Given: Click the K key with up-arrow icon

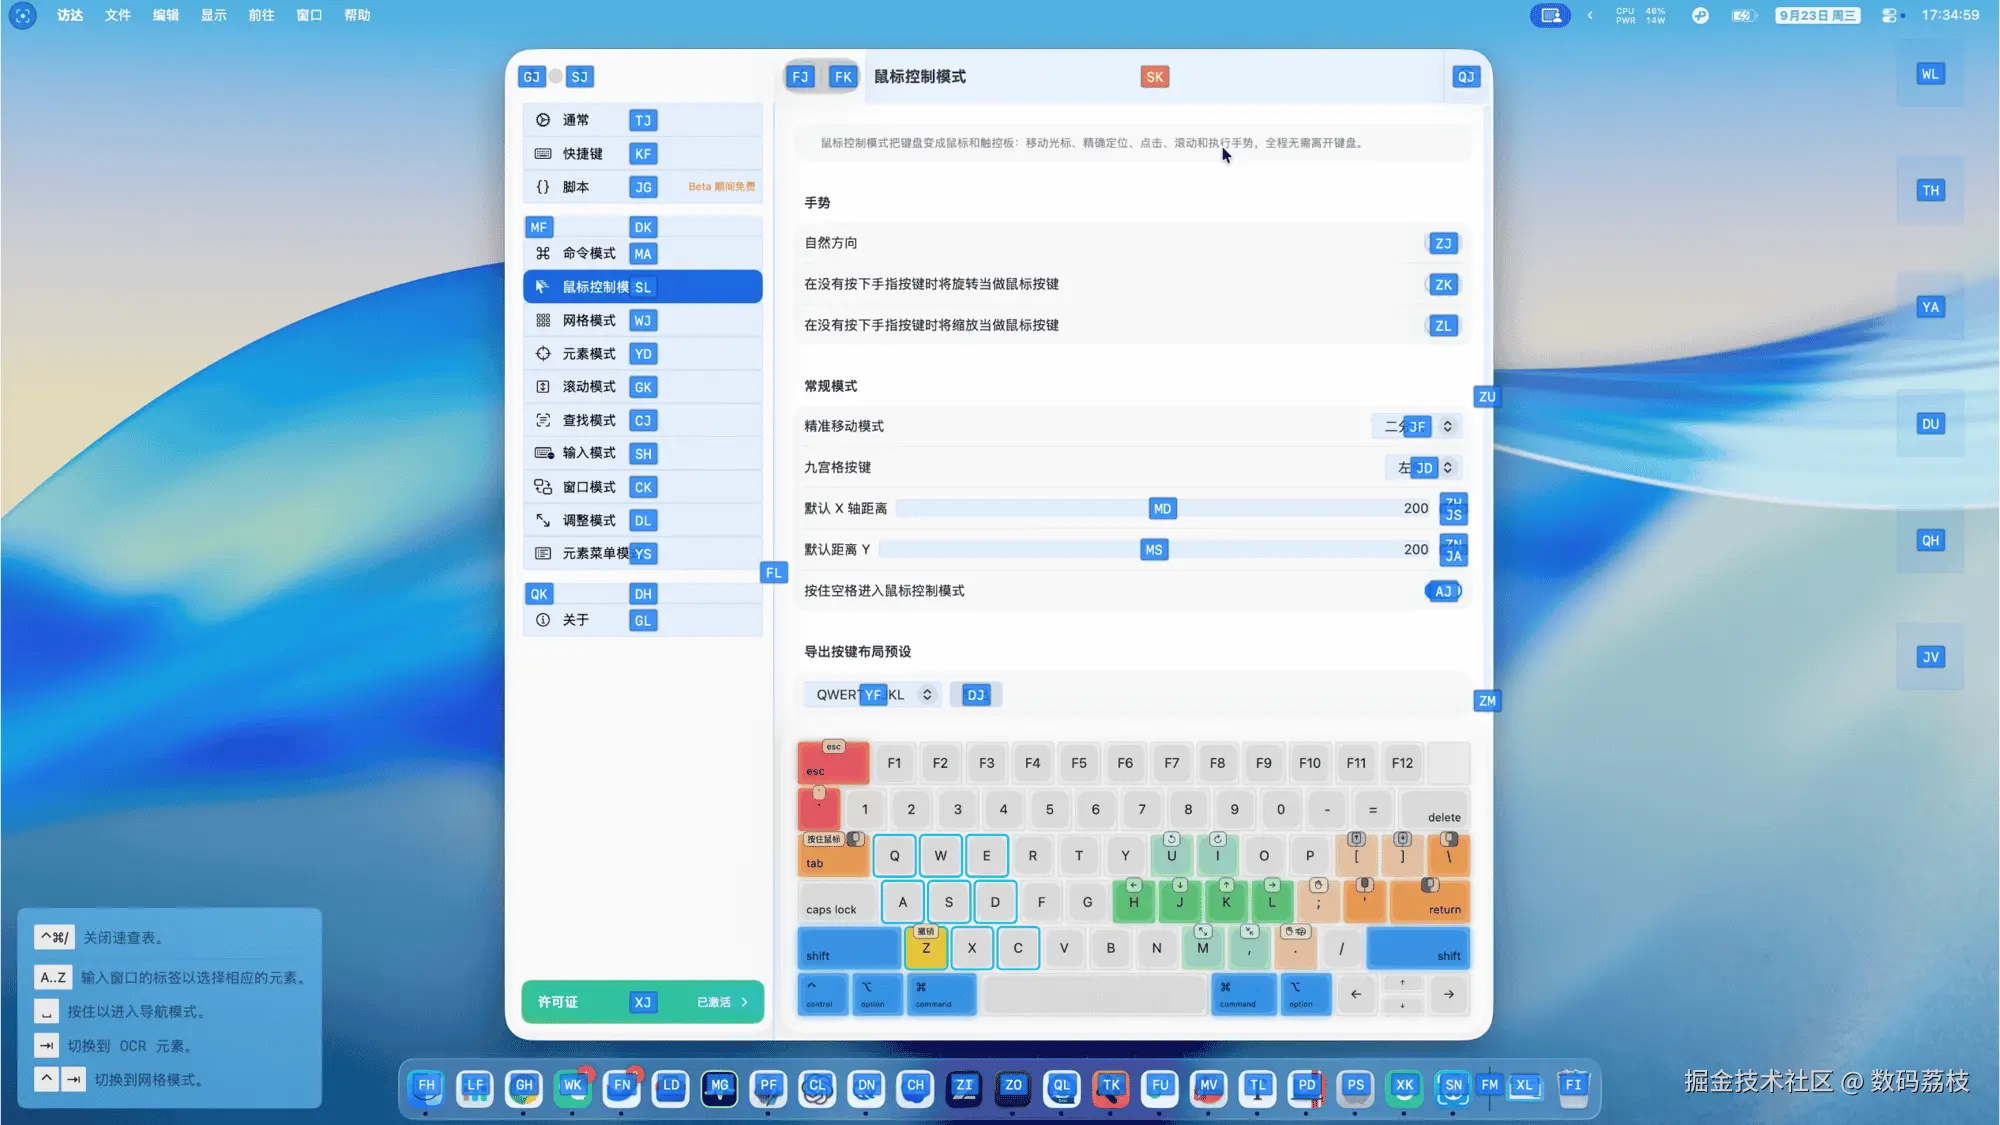Looking at the screenshot, I should coord(1226,902).
